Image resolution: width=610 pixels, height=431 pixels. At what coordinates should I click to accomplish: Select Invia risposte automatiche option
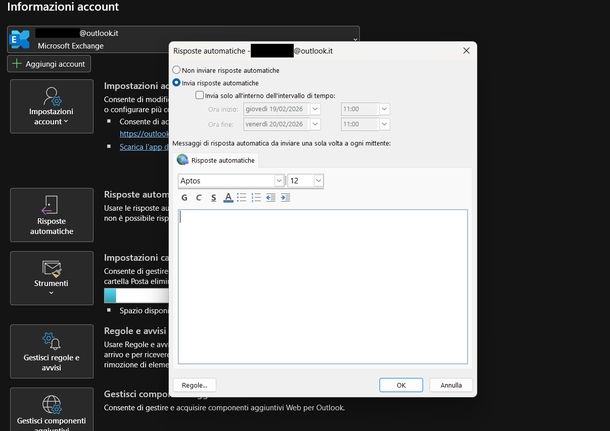coord(176,82)
